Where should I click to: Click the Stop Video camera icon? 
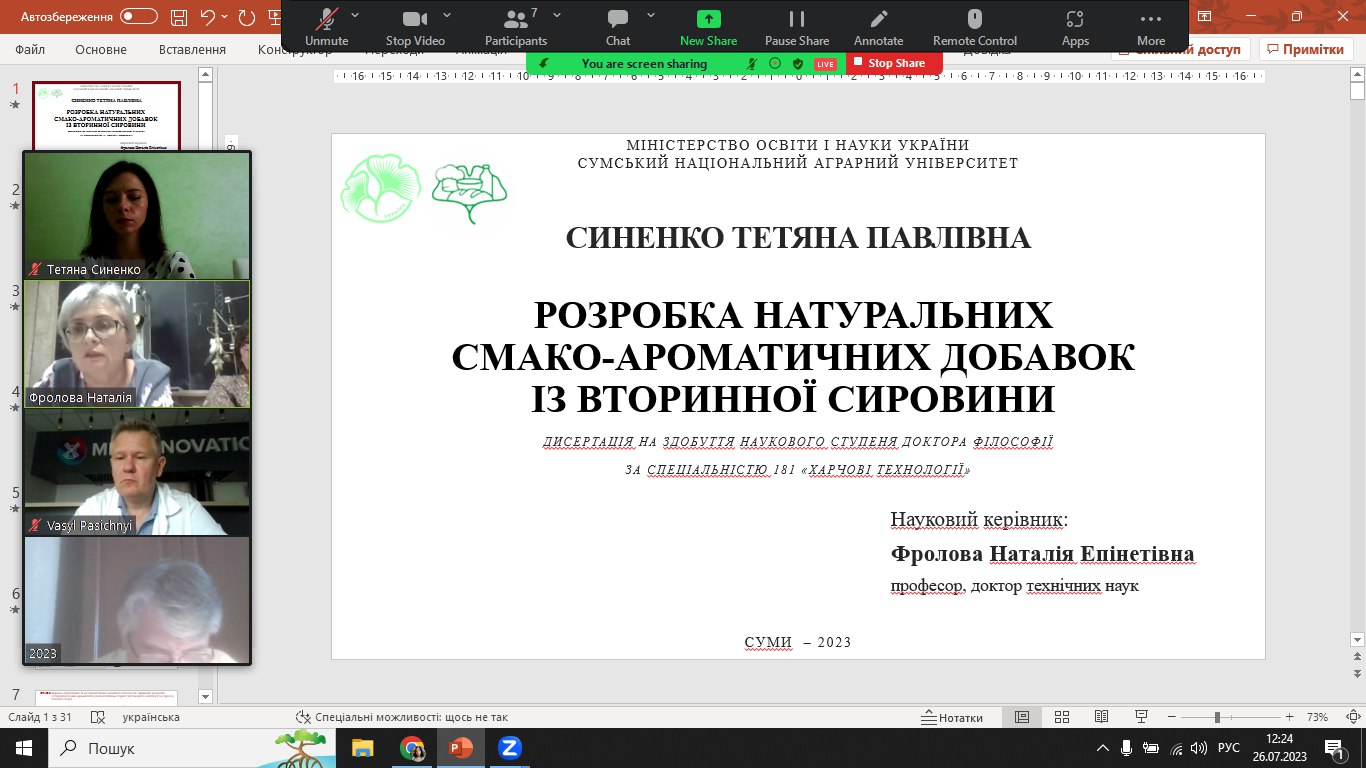click(x=415, y=20)
